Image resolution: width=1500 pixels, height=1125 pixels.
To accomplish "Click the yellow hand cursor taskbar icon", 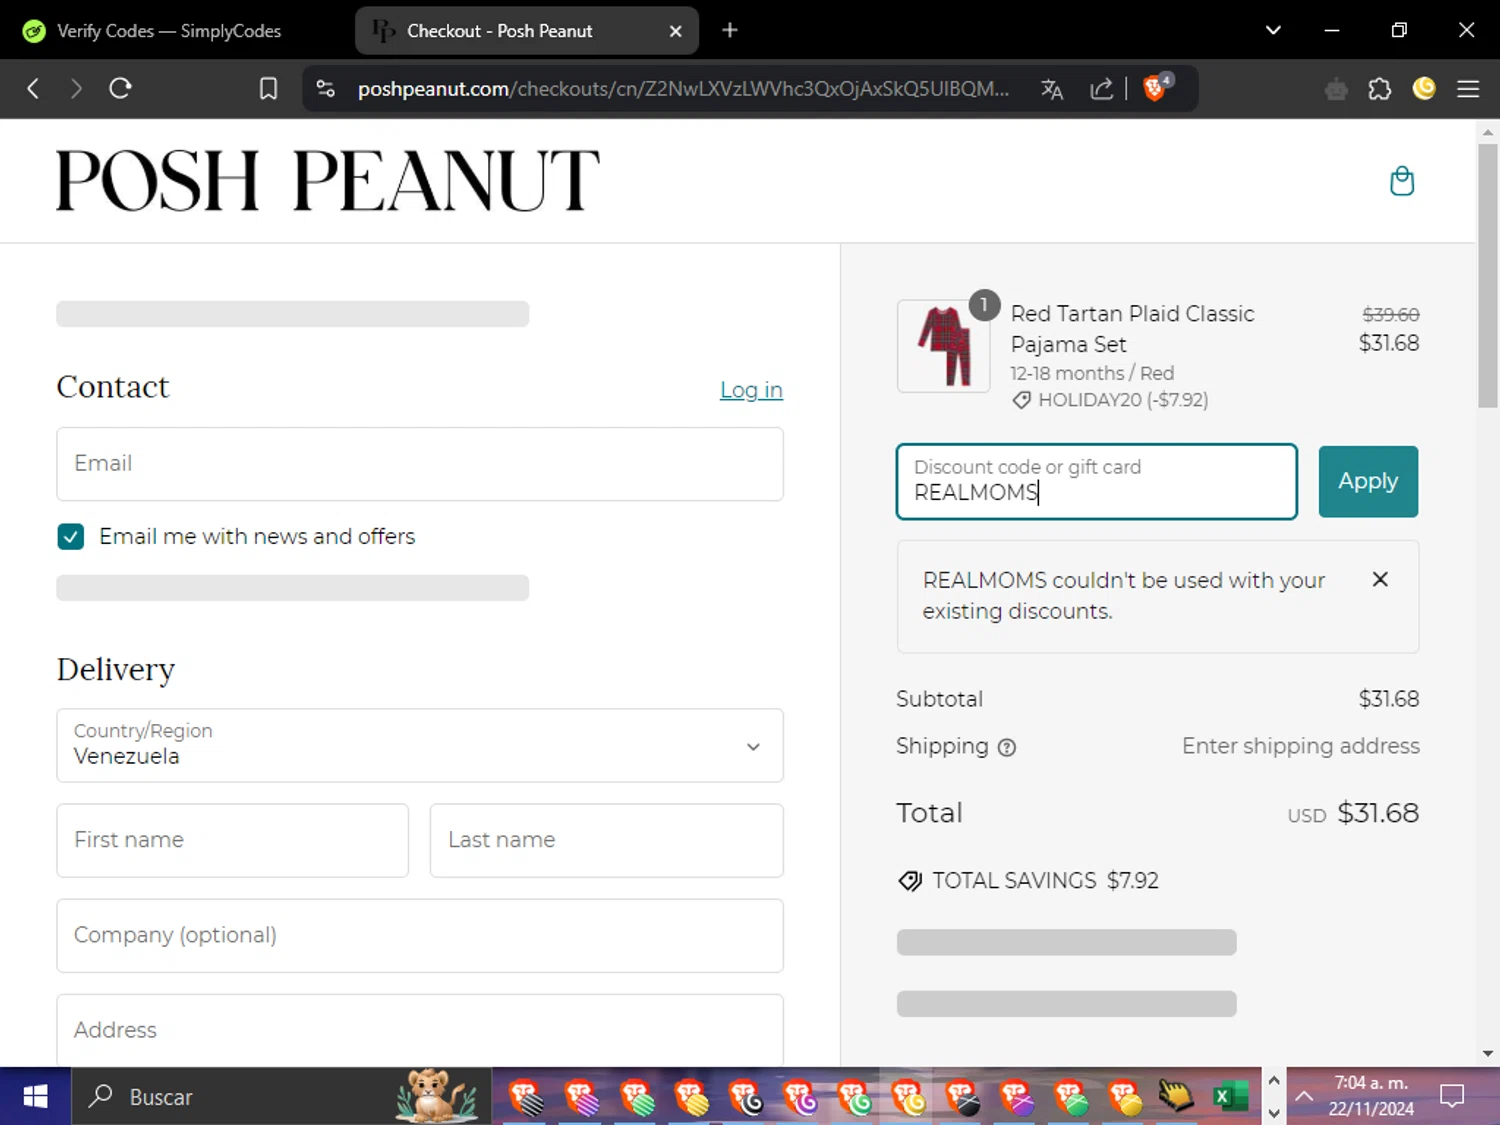I will pyautogui.click(x=1176, y=1097).
